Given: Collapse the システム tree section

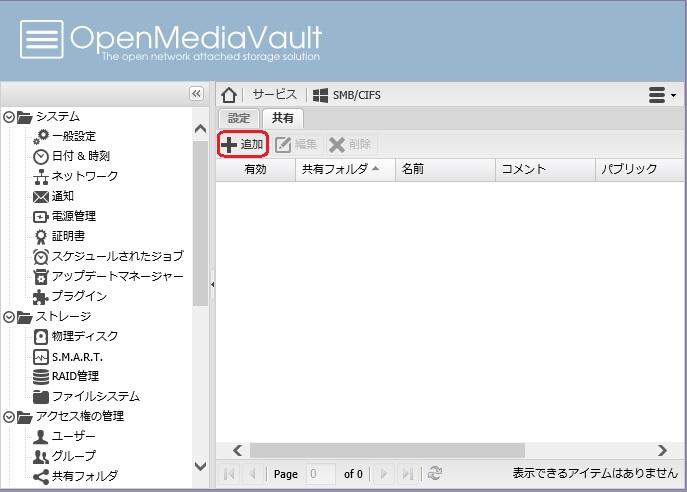Looking at the screenshot, I should (x=9, y=117).
